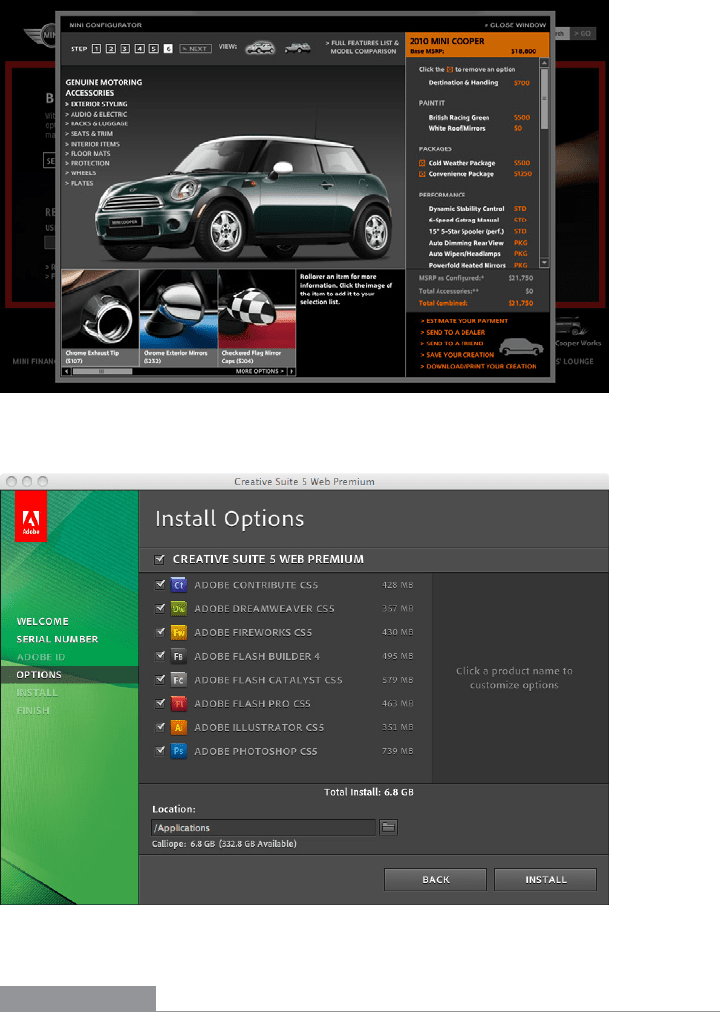Uncheck Adobe Fireworks CS5
This screenshot has height=1012, width=720.
click(x=160, y=632)
